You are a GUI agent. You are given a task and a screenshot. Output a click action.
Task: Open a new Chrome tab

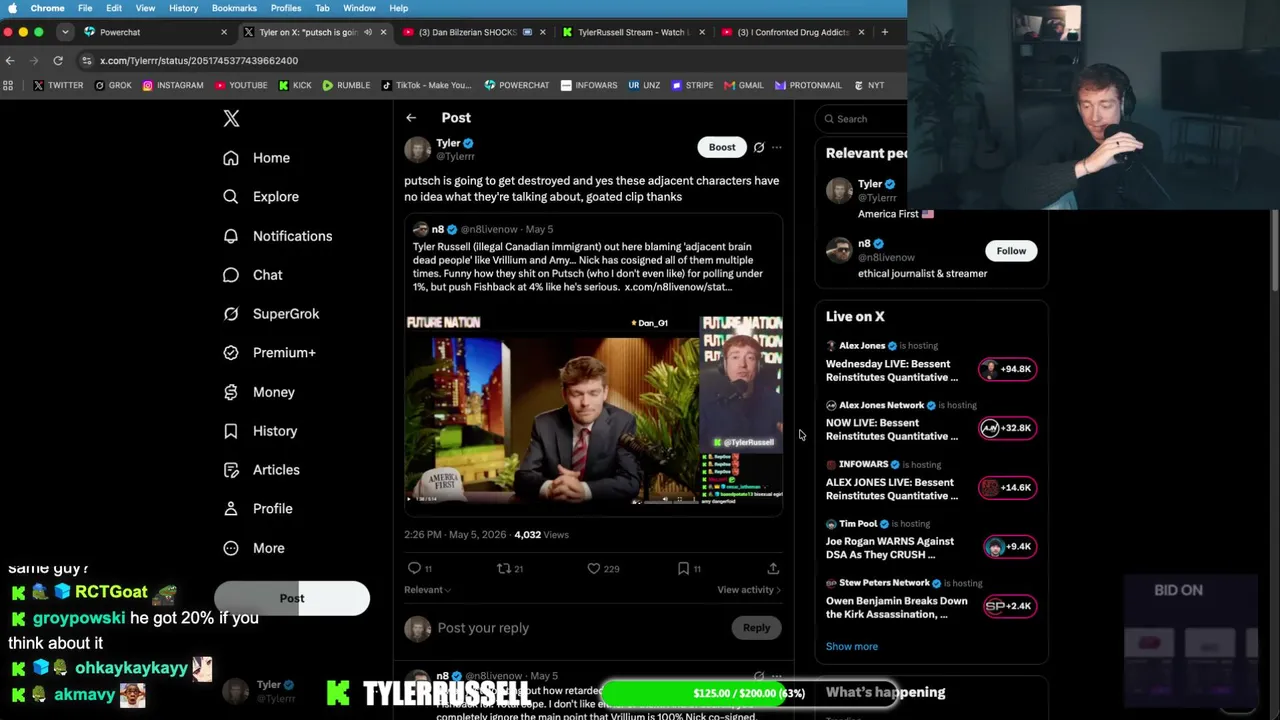point(884,32)
